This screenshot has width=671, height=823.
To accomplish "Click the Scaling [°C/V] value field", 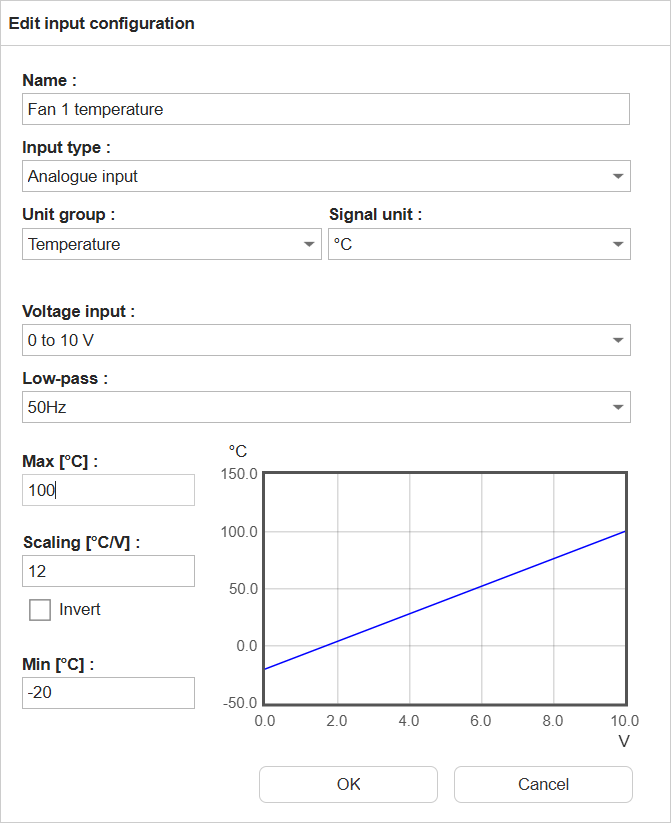I will (x=108, y=571).
